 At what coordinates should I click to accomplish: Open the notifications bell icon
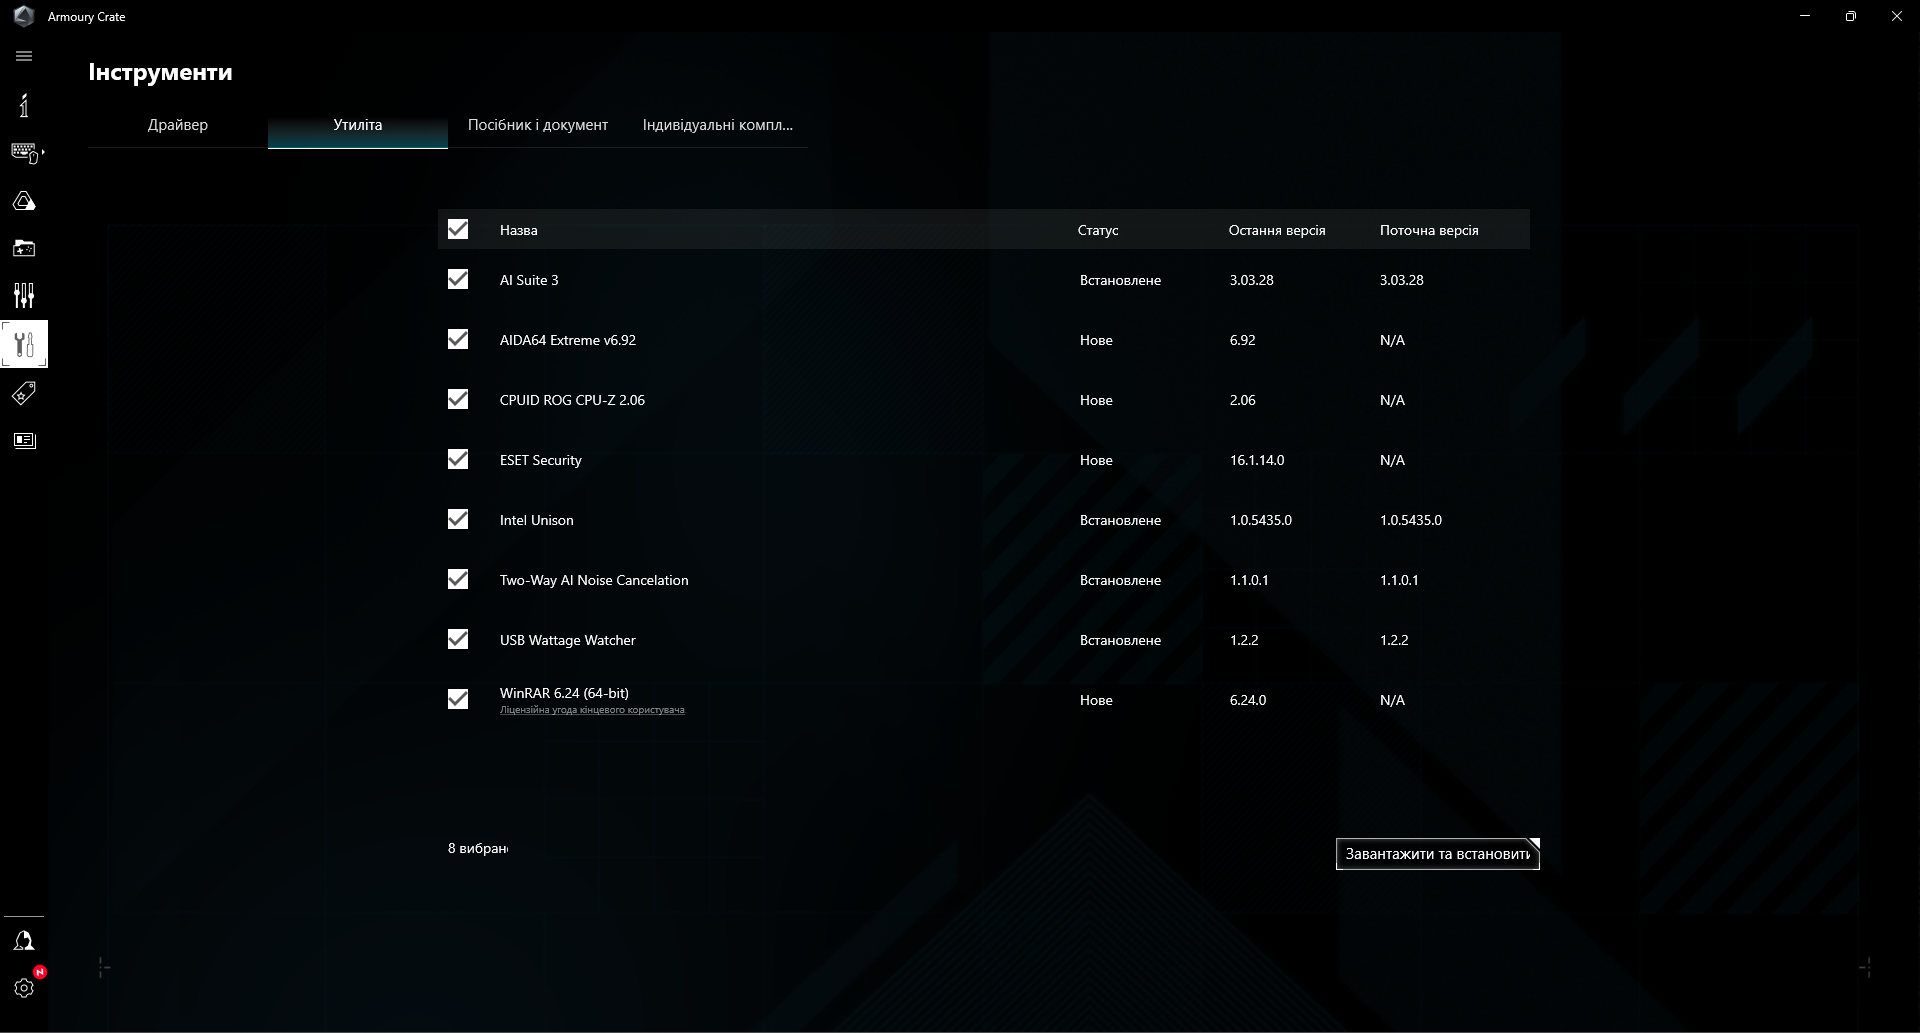tap(24, 941)
